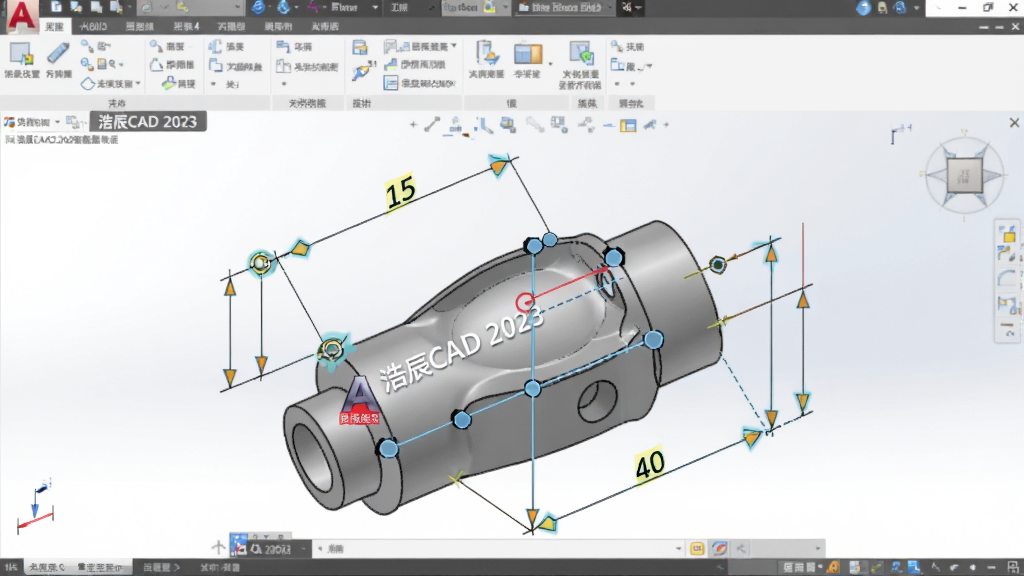Click the user account icon in title bar
This screenshot has width=1024, height=576.
(x=882, y=8)
